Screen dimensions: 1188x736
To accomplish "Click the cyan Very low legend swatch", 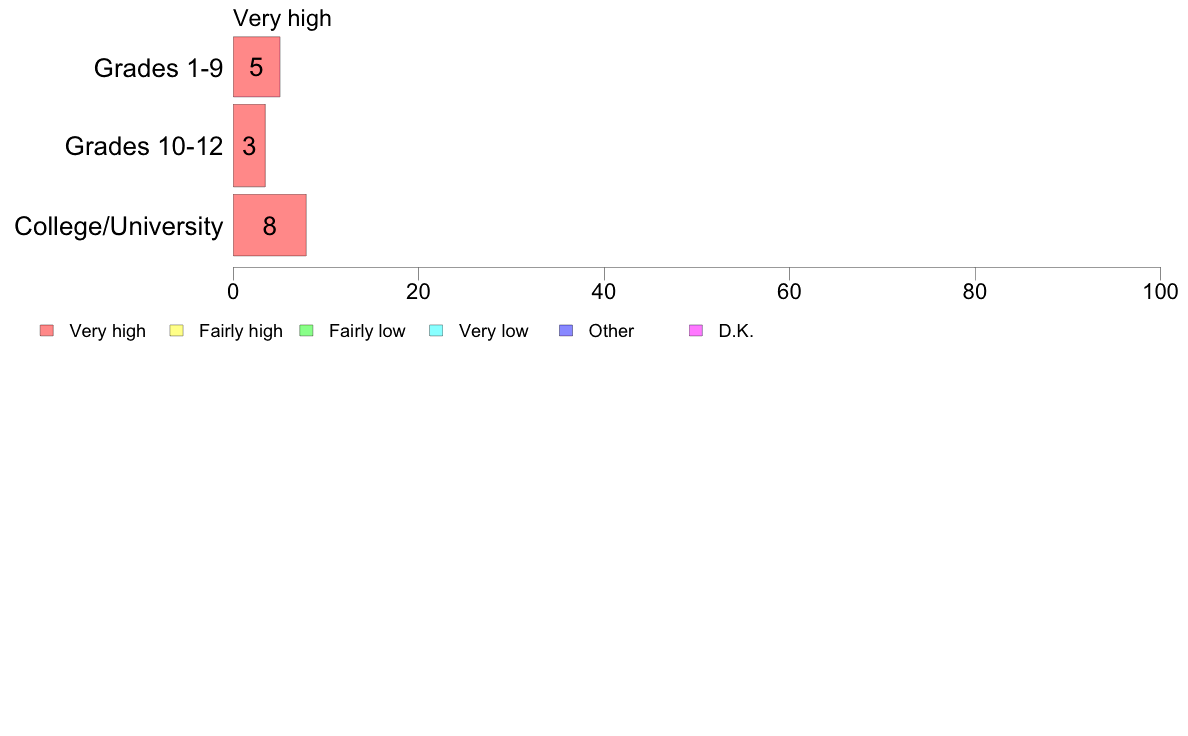I will point(436,330).
